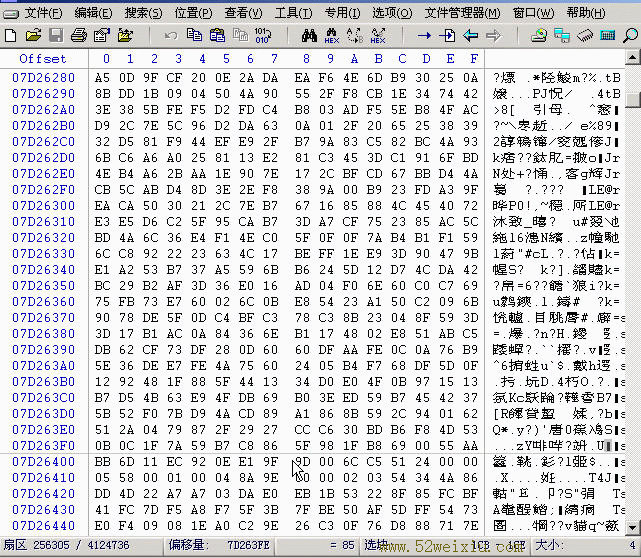Click the scrollbar down arrow
Viewport: 641px width, 558px height.
point(633,528)
